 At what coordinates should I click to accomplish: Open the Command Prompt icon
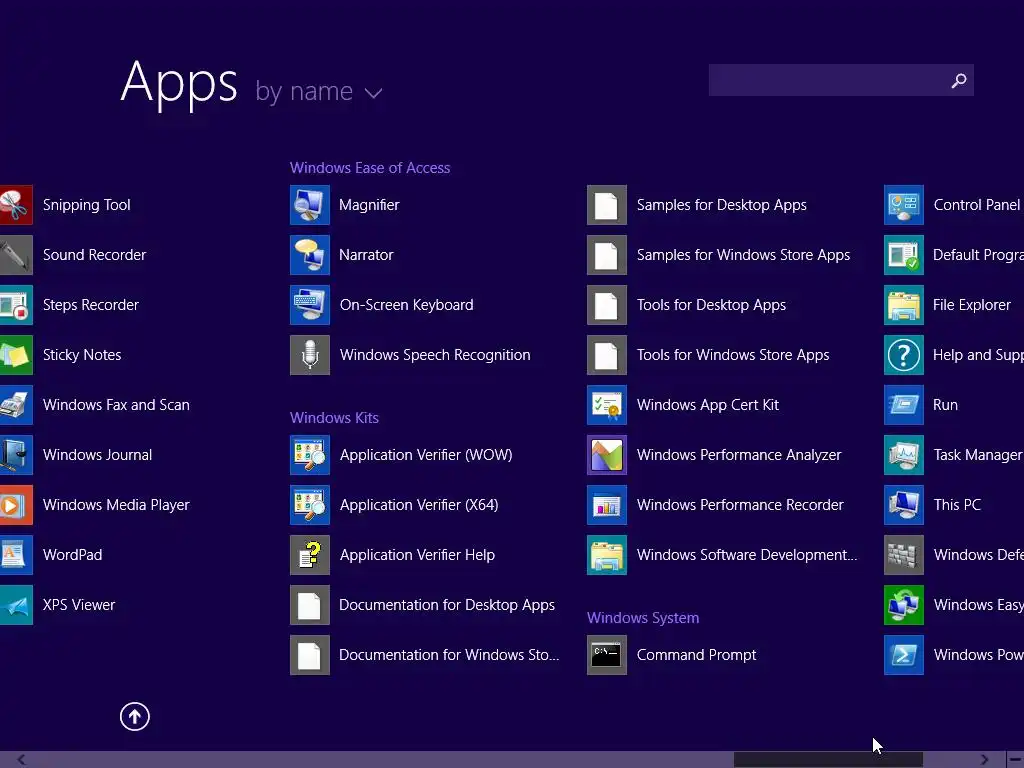pos(607,655)
